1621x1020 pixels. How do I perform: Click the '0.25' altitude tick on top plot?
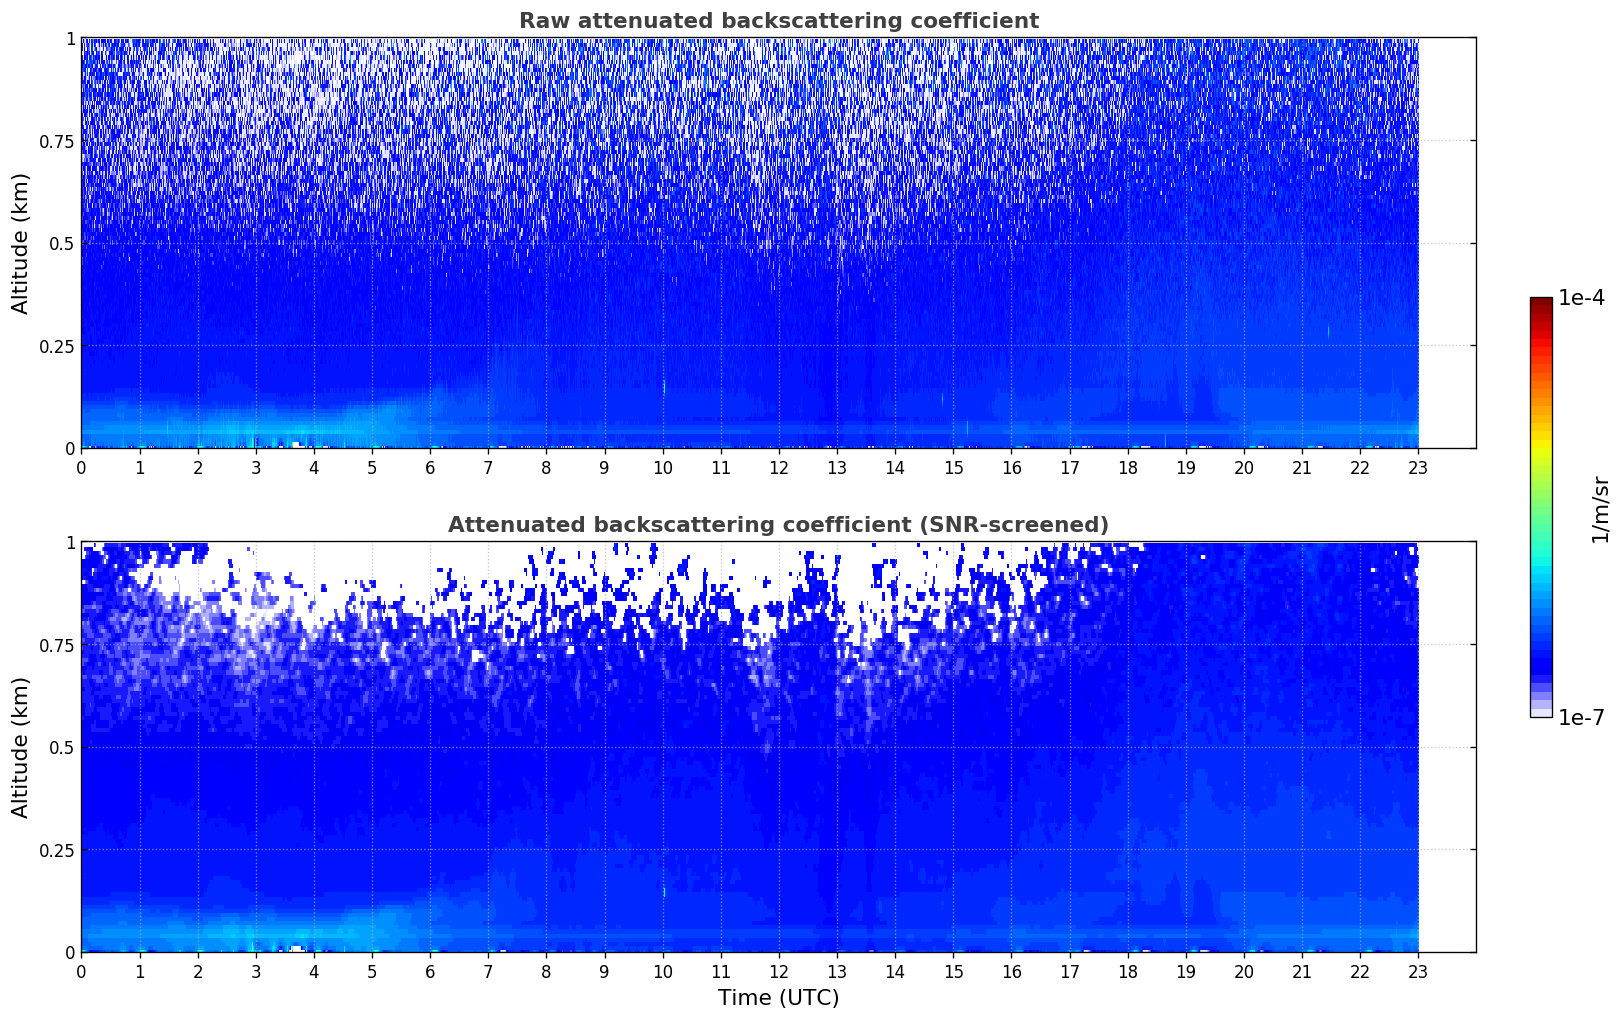(56, 346)
